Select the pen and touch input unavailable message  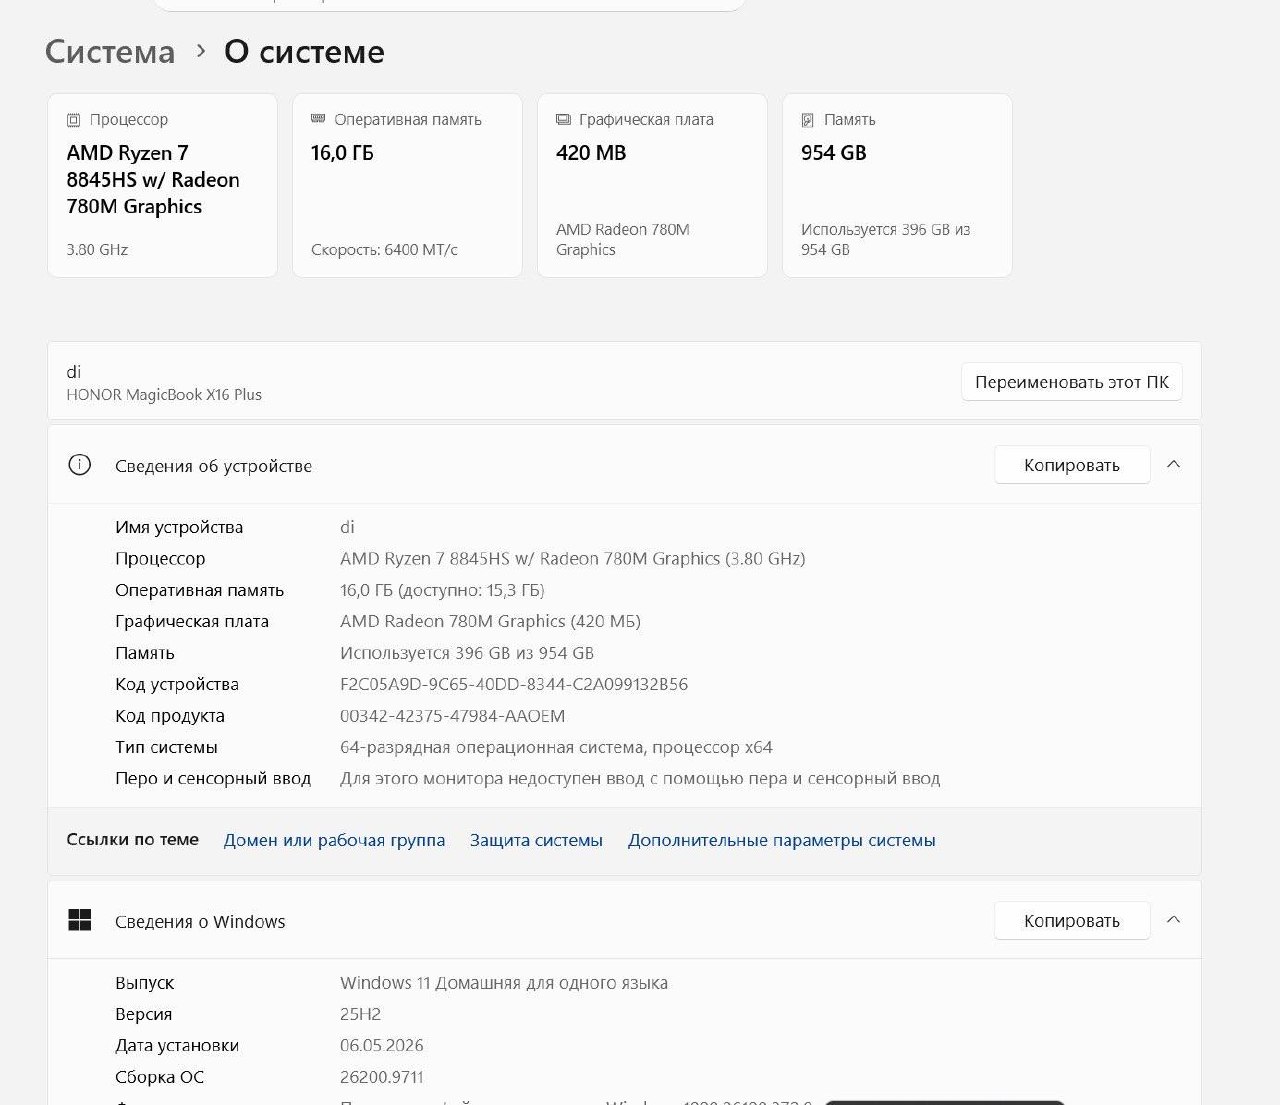click(640, 779)
